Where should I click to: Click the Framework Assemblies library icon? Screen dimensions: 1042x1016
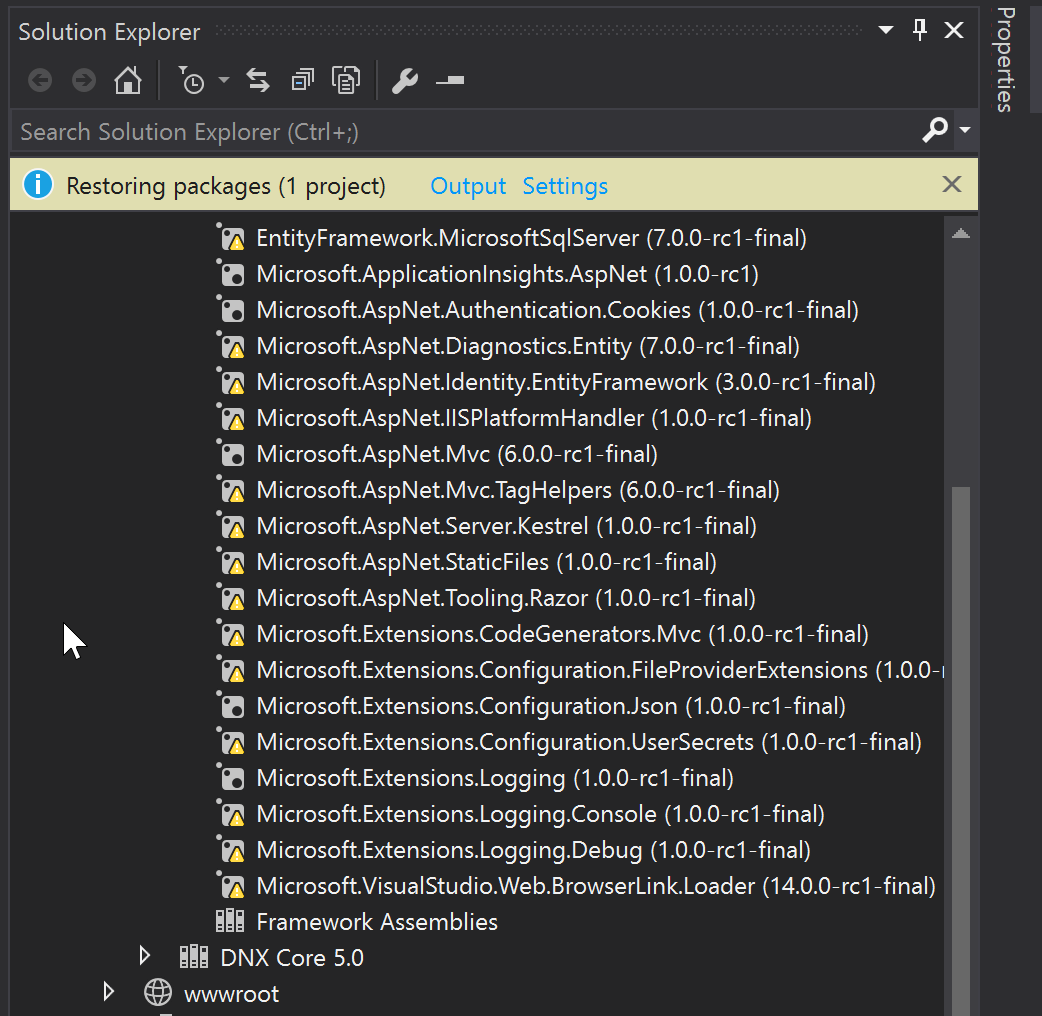tap(230, 921)
